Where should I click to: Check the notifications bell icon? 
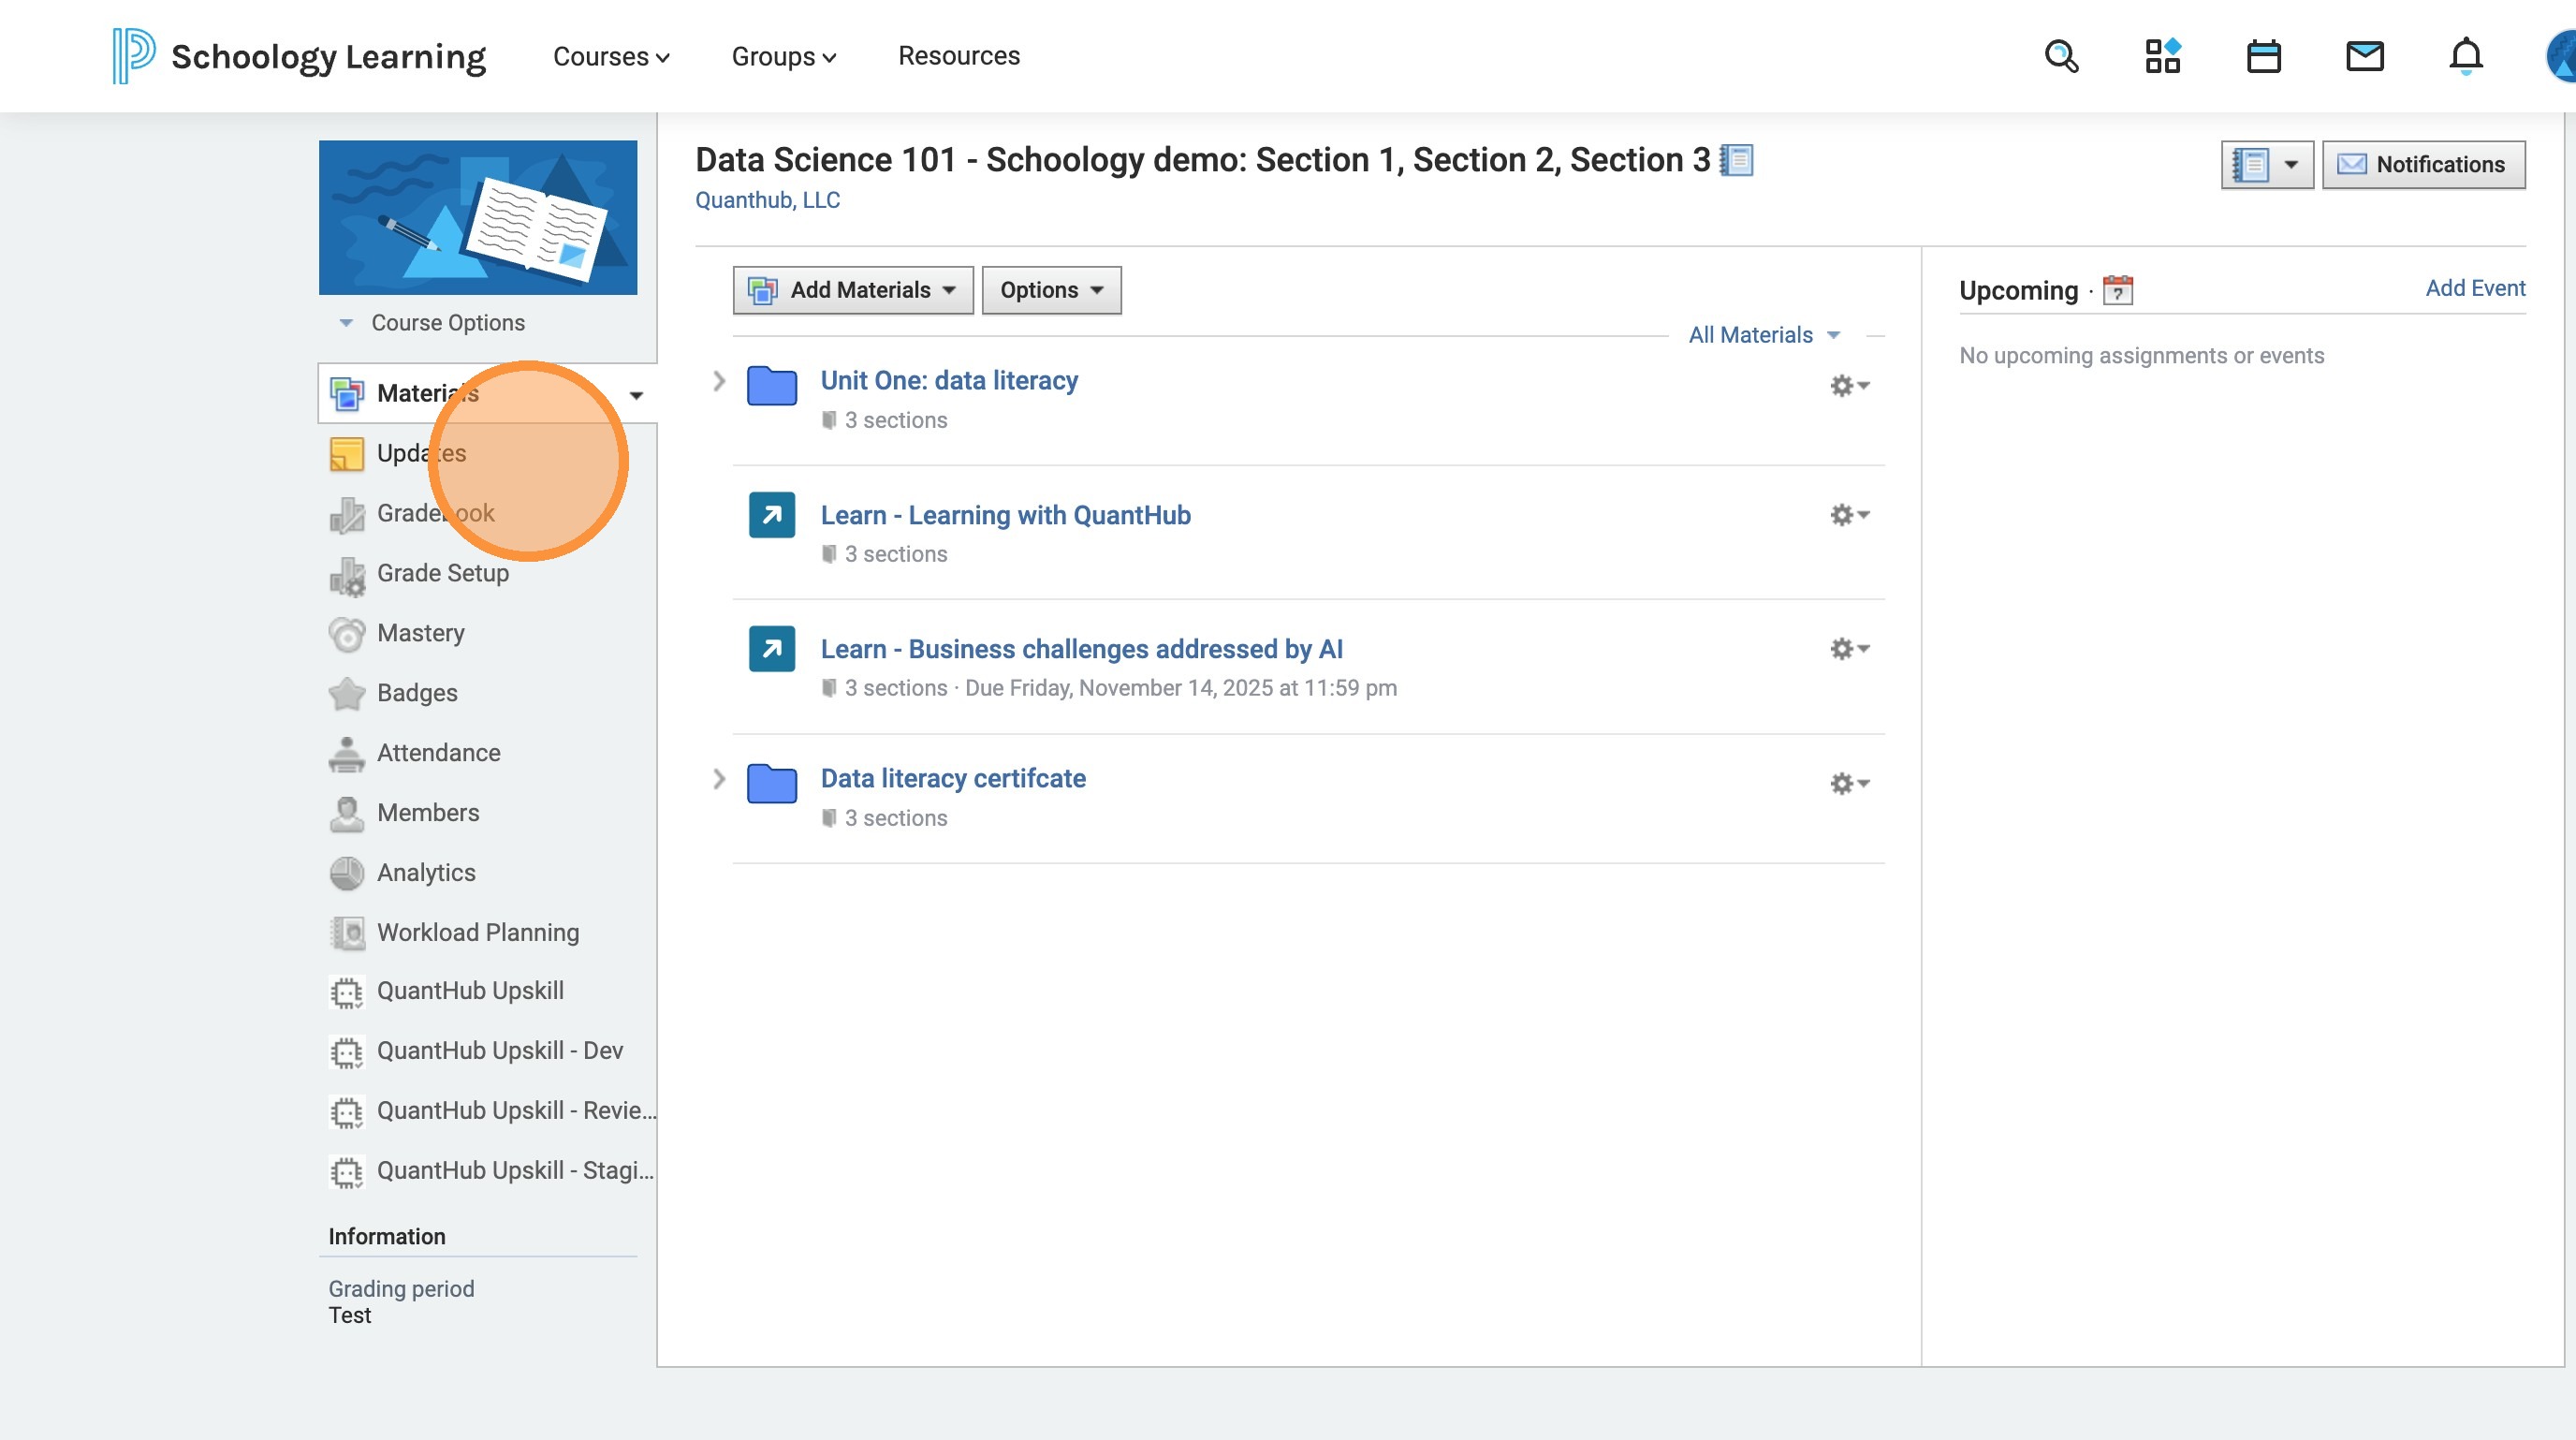2465,56
